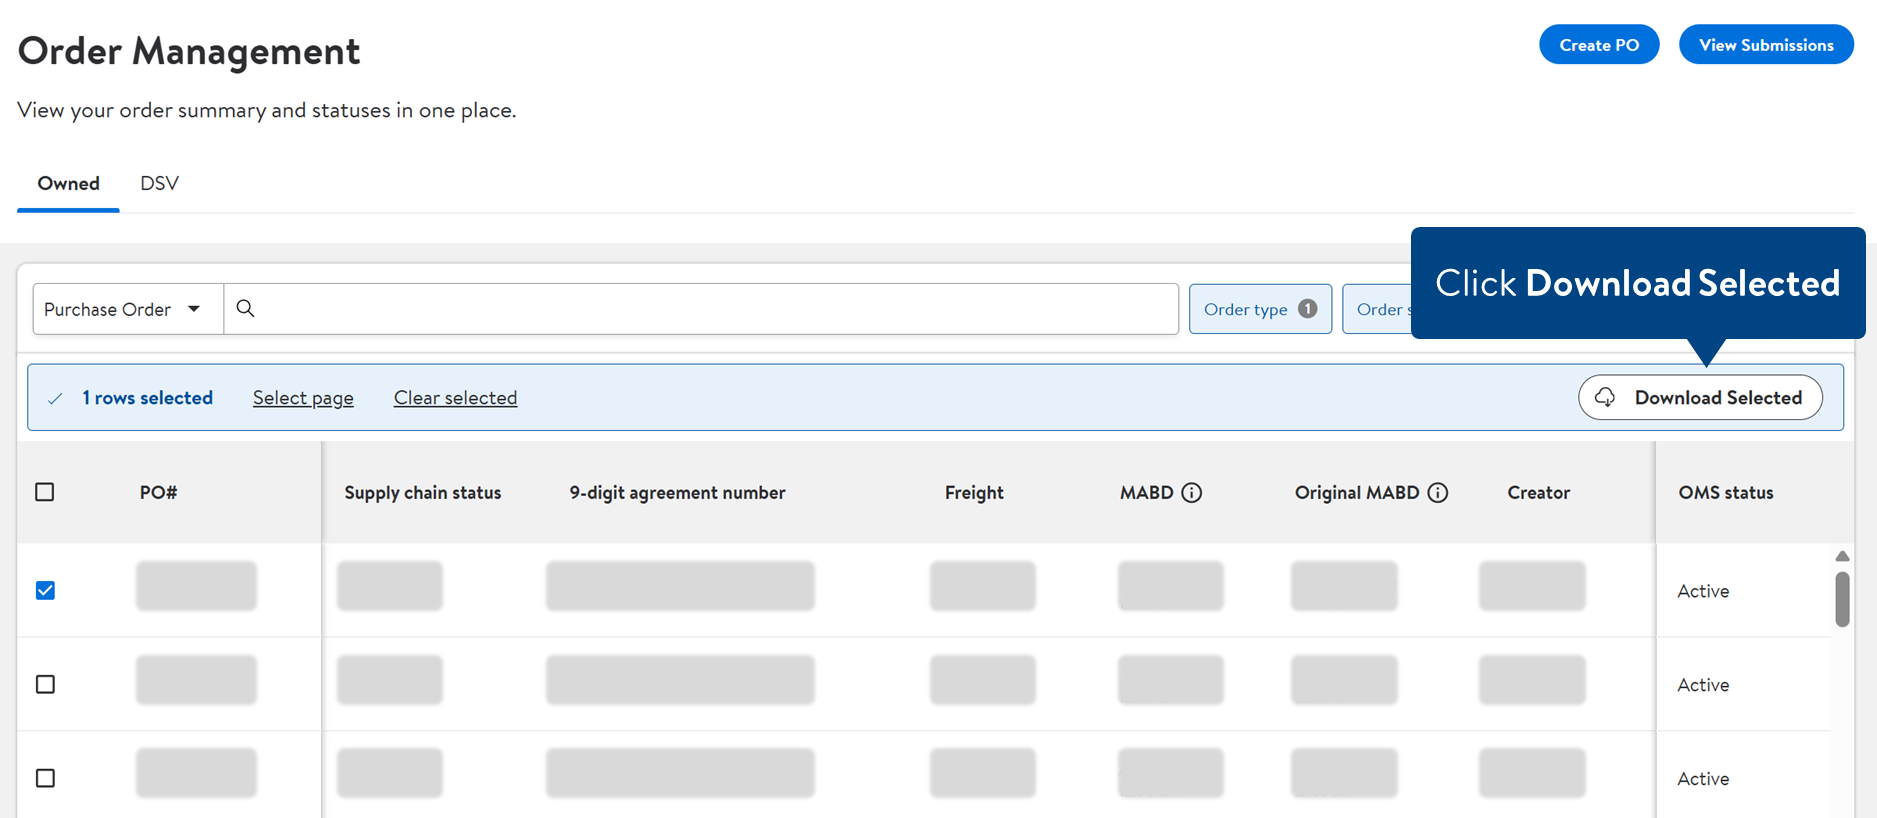The image size is (1877, 818).
Task: Switch to the DSV tab
Action: pos(159,183)
